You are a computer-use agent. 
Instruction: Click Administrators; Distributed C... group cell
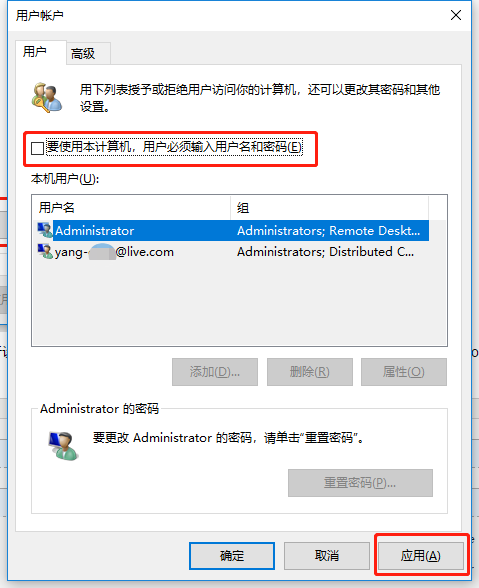coord(326,252)
